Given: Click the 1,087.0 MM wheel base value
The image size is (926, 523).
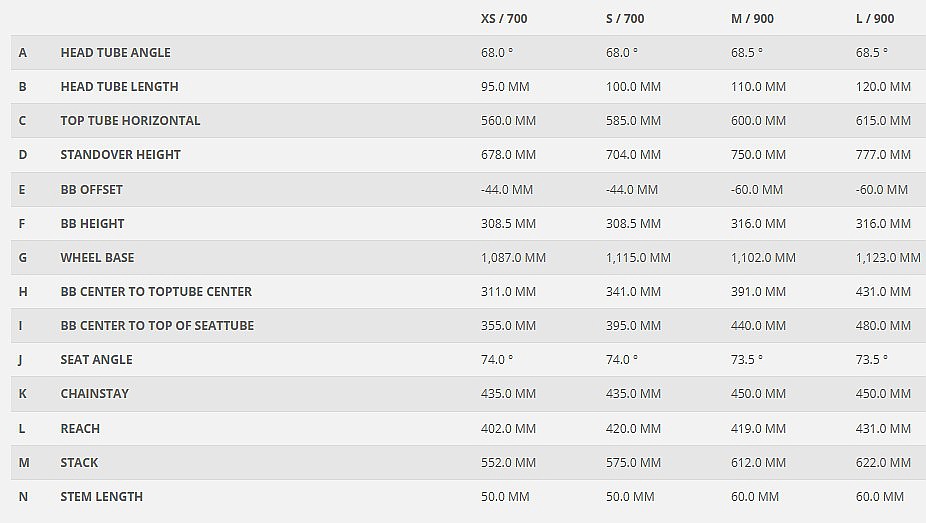Looking at the screenshot, I should click(513, 257).
